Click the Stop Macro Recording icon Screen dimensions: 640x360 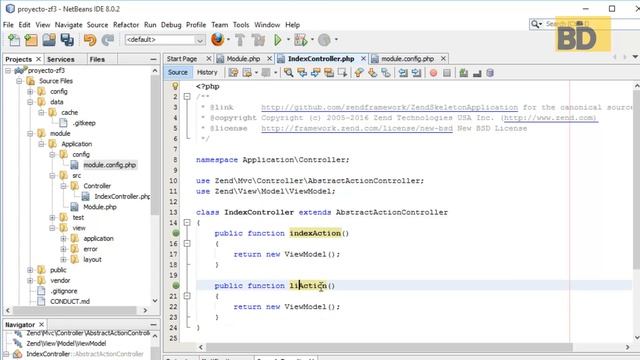pyautogui.click(x=447, y=73)
